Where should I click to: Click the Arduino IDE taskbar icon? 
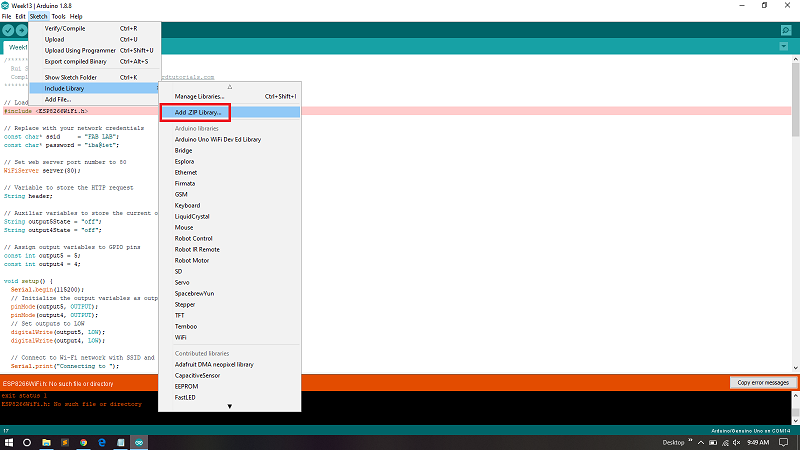(139, 442)
